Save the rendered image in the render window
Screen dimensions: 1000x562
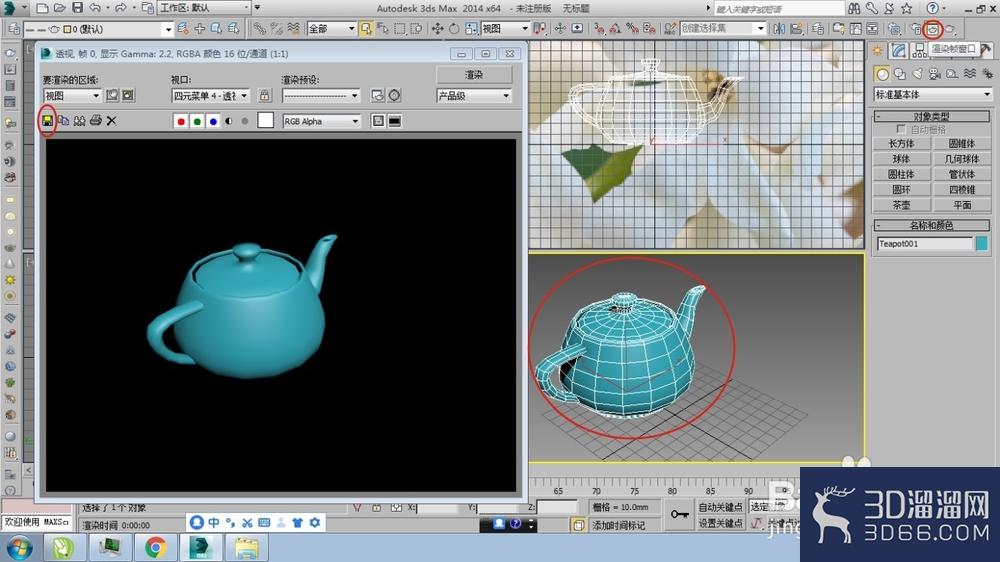click(47, 121)
